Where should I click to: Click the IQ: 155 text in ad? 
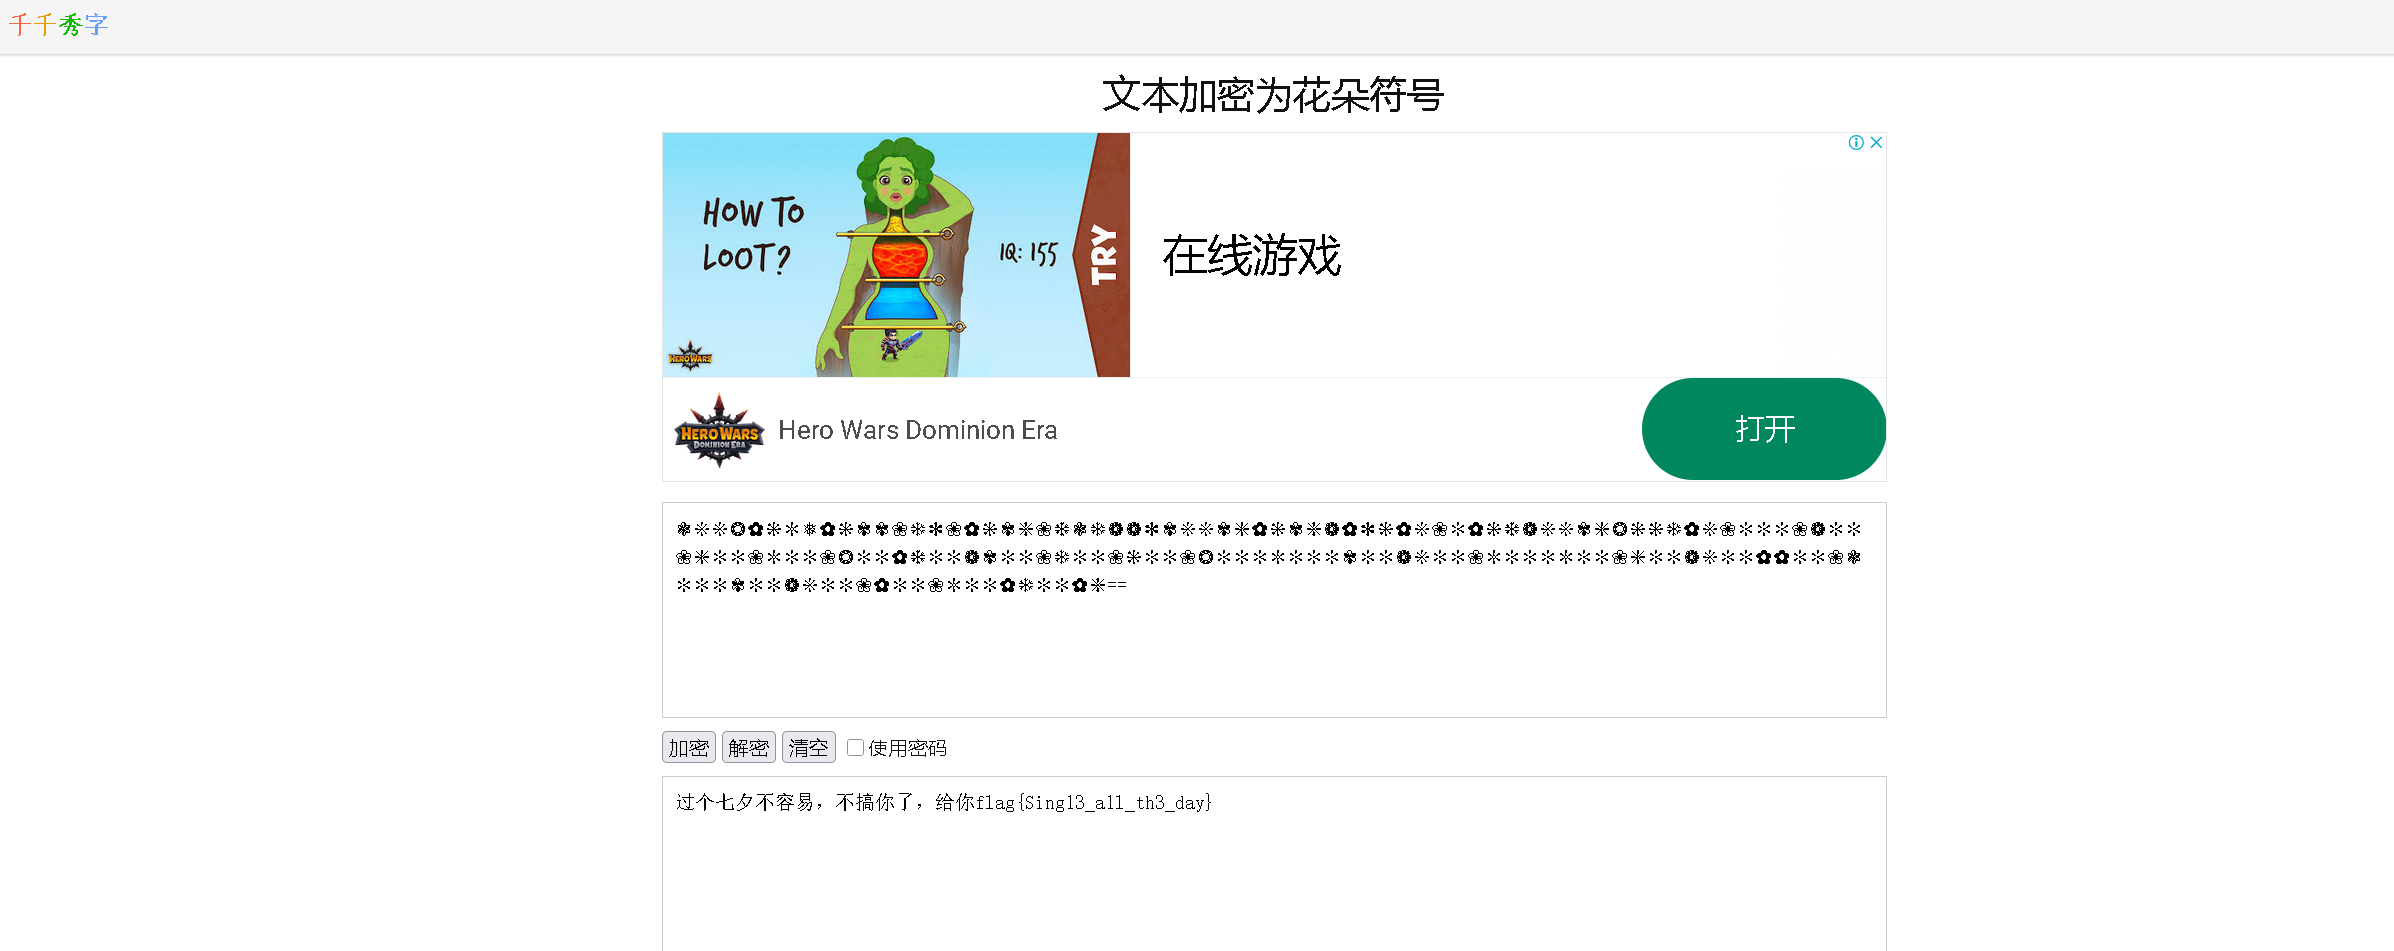1028,254
